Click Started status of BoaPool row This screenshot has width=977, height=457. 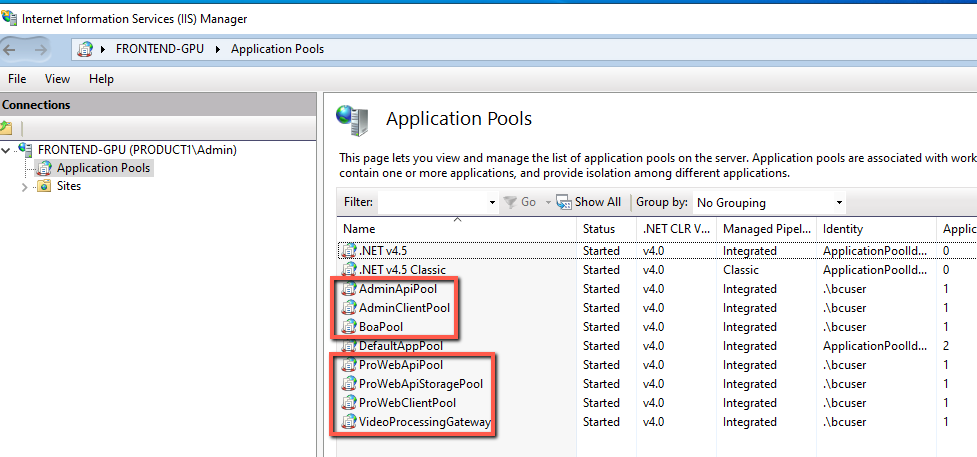click(601, 327)
